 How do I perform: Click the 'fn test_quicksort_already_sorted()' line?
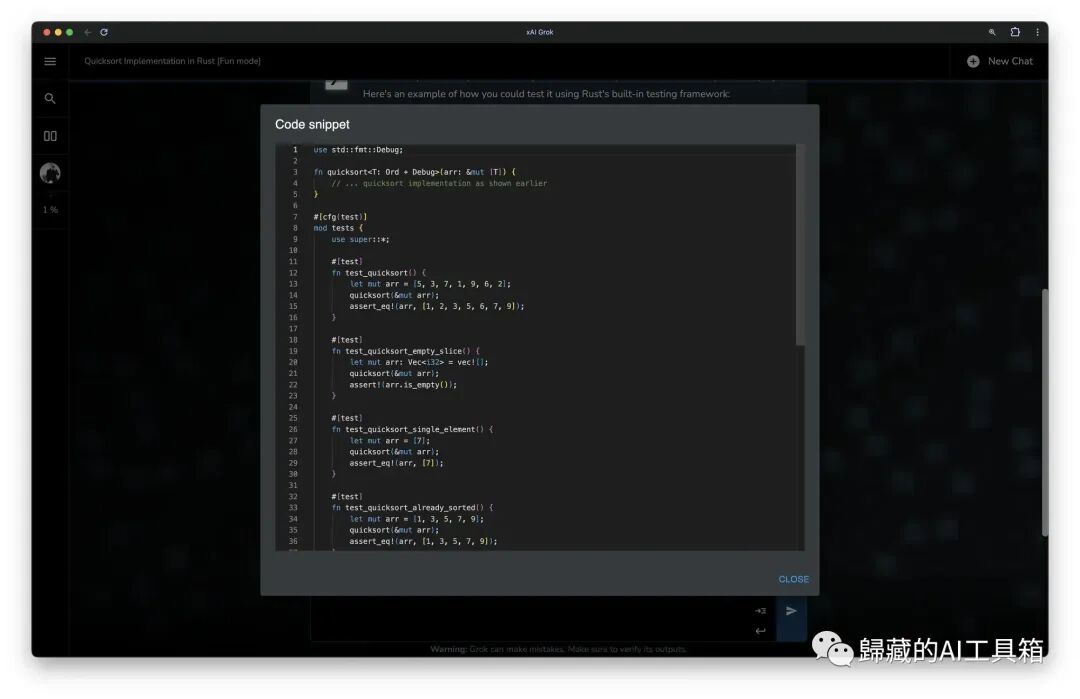tap(412, 508)
